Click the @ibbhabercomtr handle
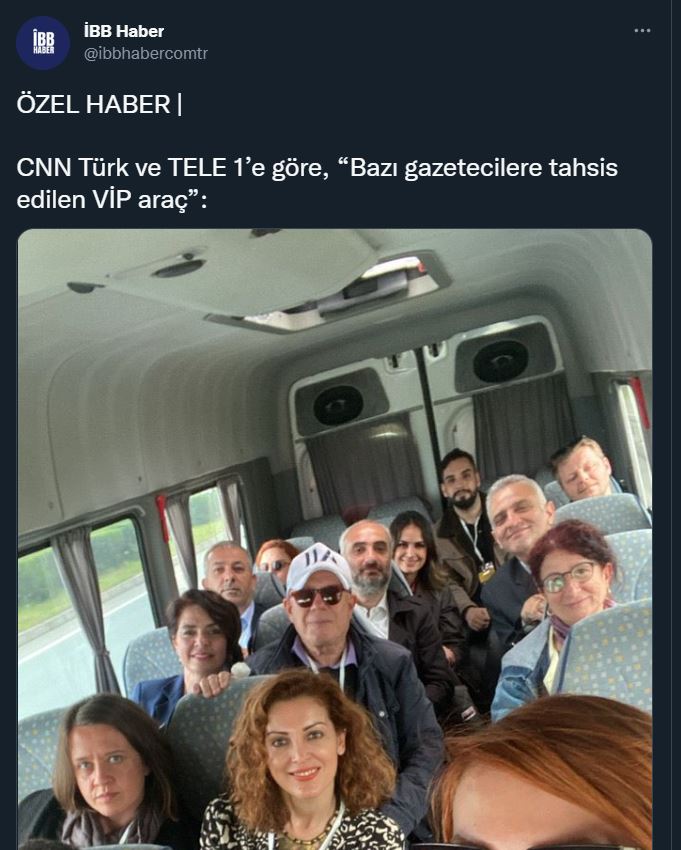Screen dimensions: 681x850 coord(145,54)
